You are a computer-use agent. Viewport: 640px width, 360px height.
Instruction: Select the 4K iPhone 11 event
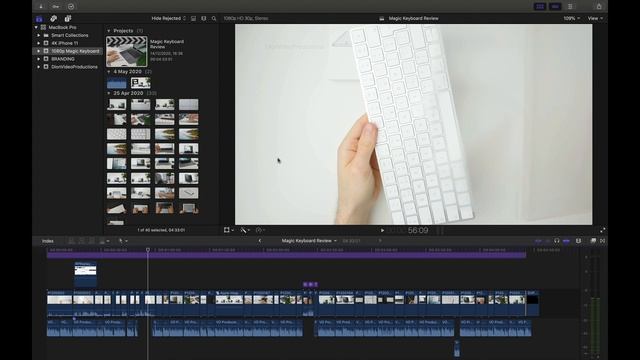[68, 43]
